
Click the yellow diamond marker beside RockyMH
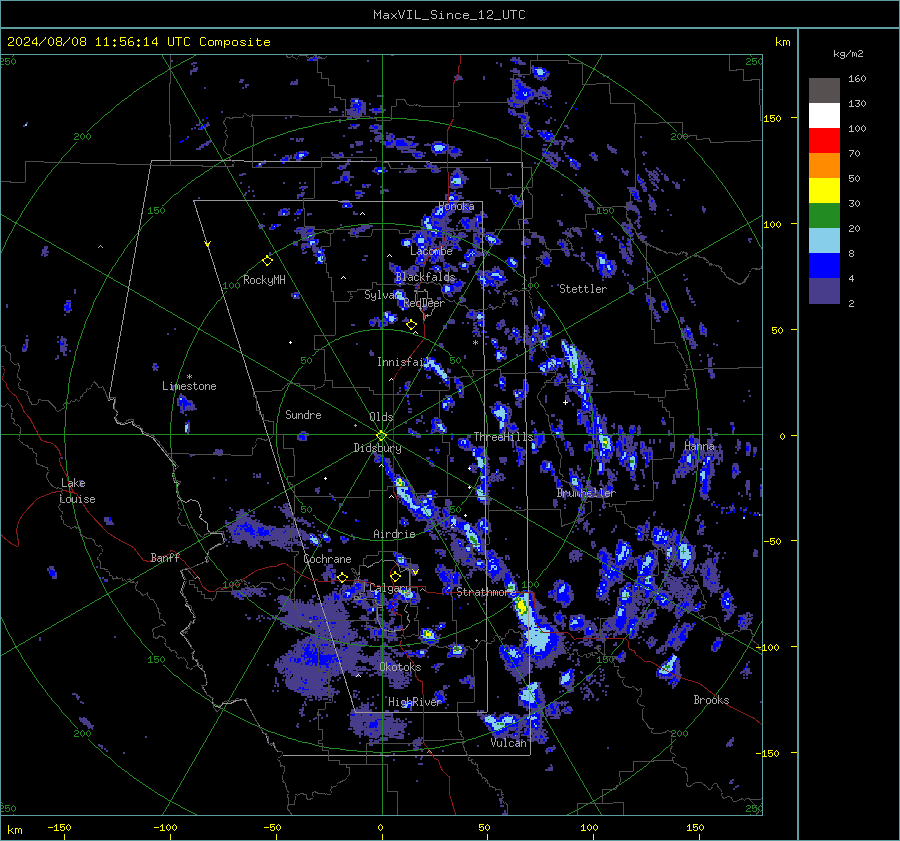coord(267,261)
